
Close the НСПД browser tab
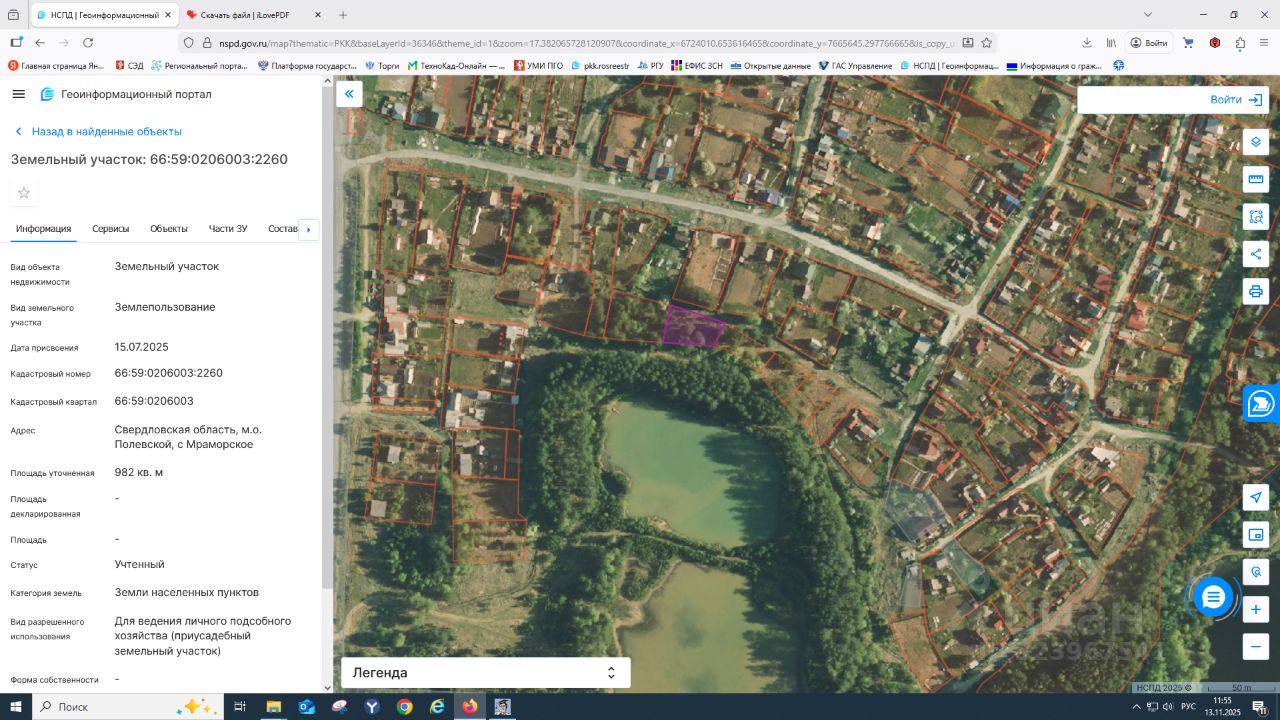168,15
